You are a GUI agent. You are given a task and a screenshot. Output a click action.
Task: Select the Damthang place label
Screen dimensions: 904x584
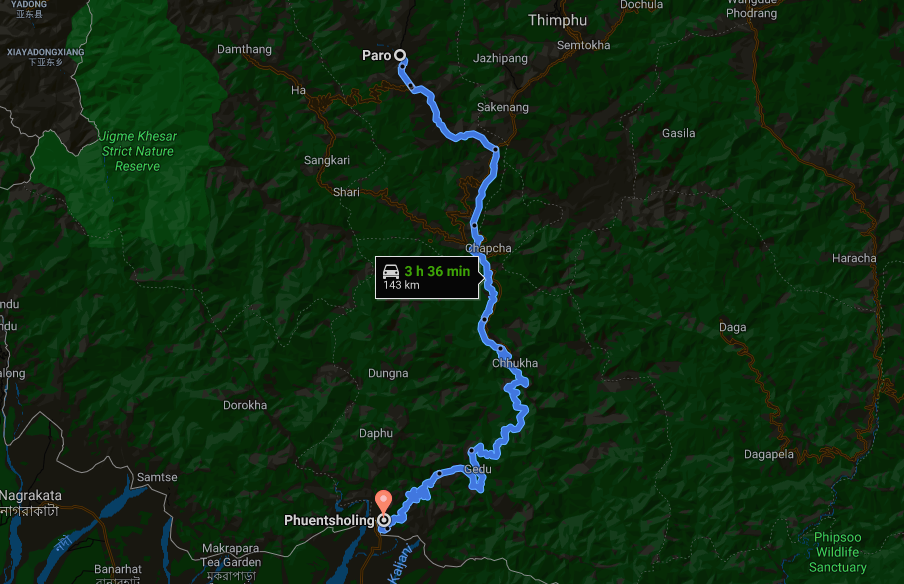click(244, 50)
